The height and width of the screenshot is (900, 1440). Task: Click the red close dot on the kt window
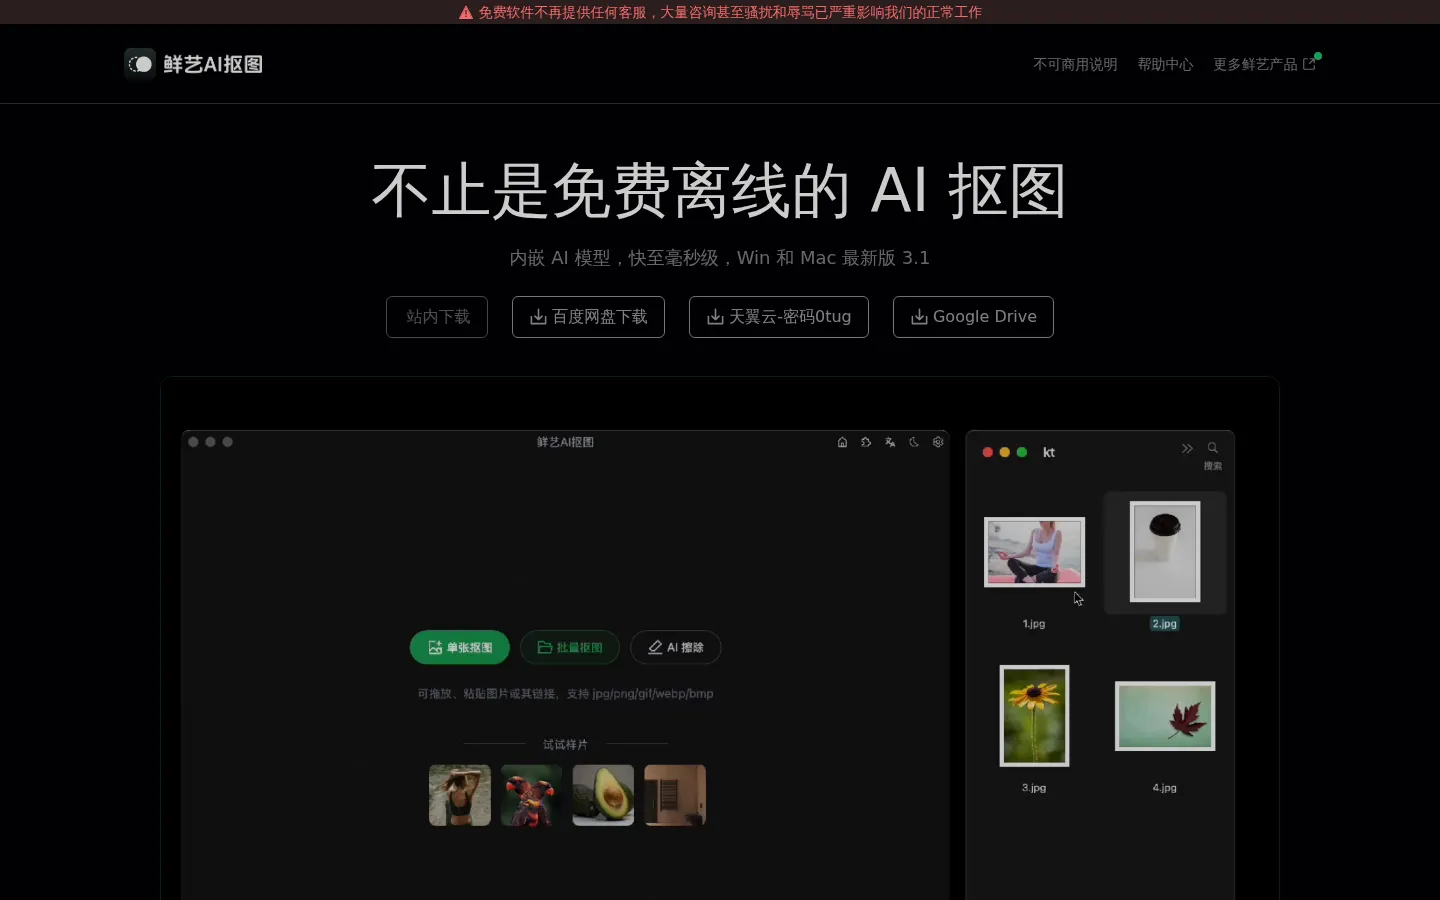[x=988, y=452]
